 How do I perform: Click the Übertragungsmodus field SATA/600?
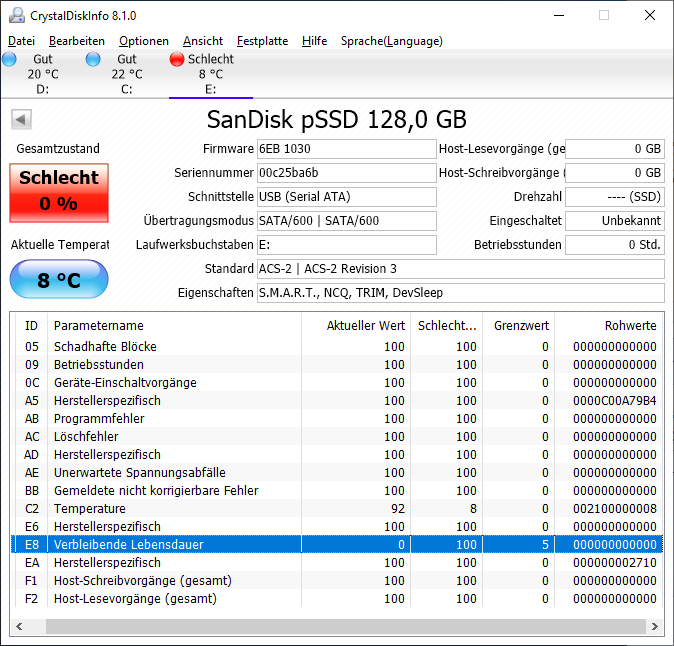click(x=347, y=221)
